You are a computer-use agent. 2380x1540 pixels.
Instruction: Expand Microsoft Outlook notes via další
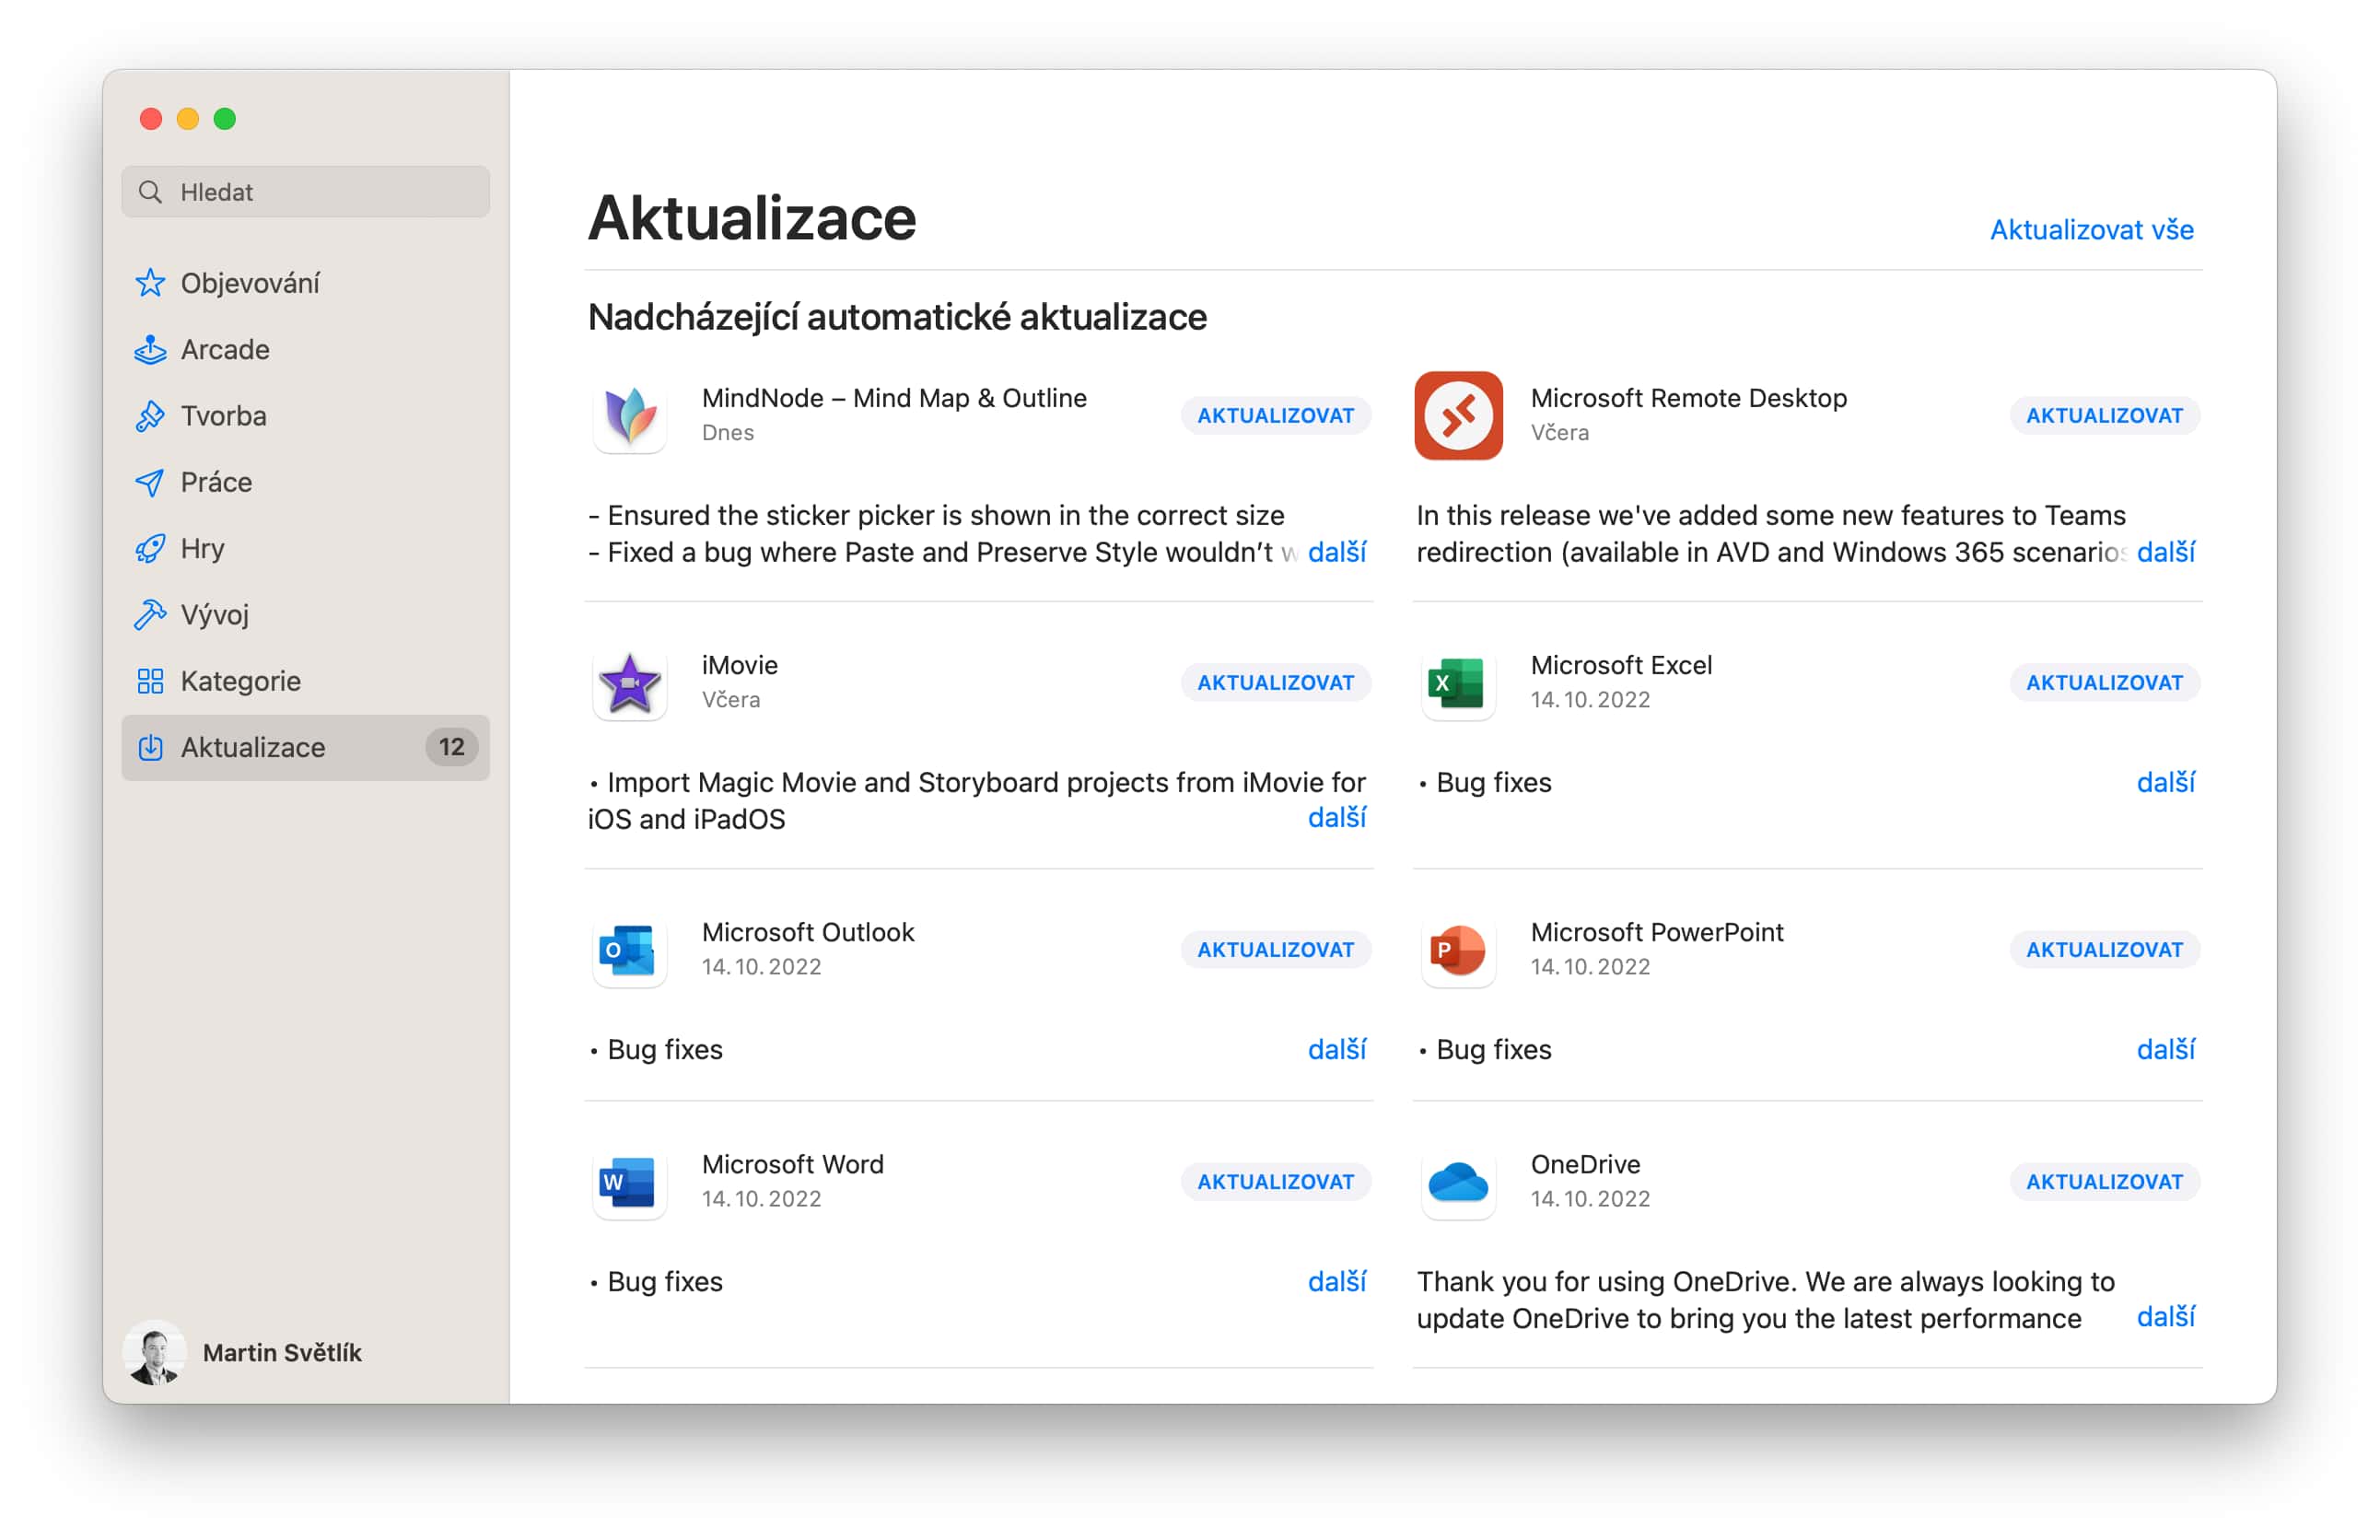click(1337, 1050)
